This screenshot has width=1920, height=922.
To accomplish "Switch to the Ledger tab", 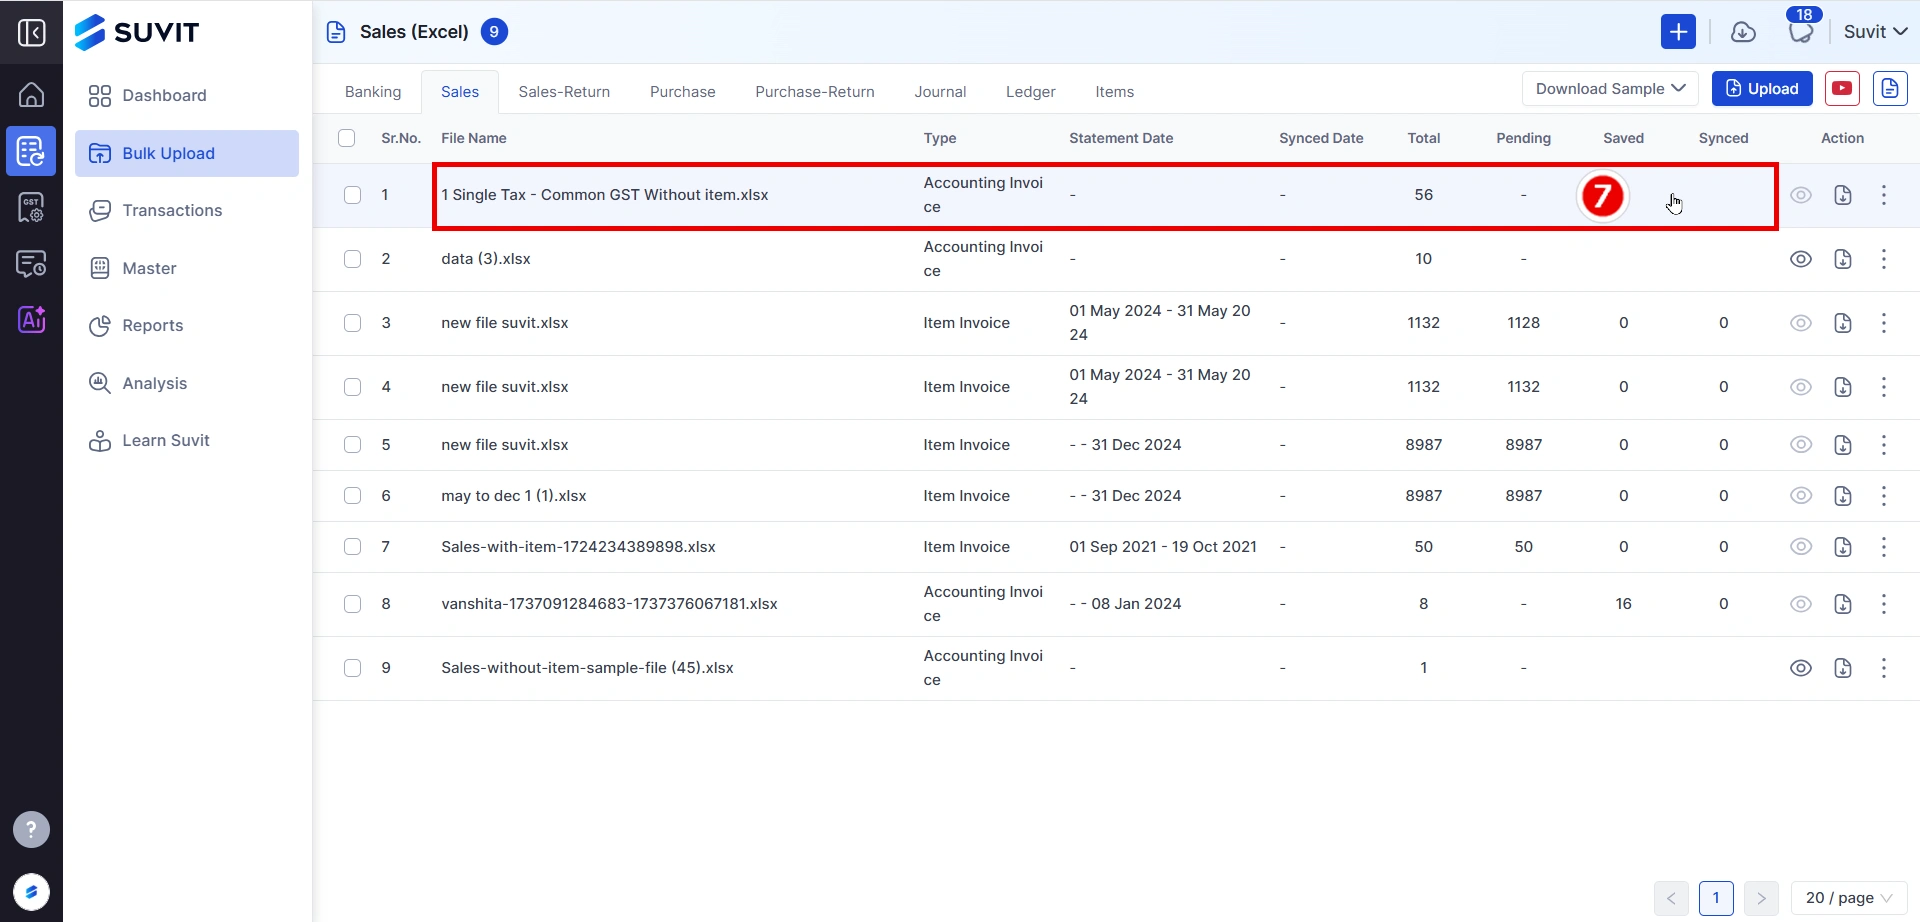I will coord(1031,92).
